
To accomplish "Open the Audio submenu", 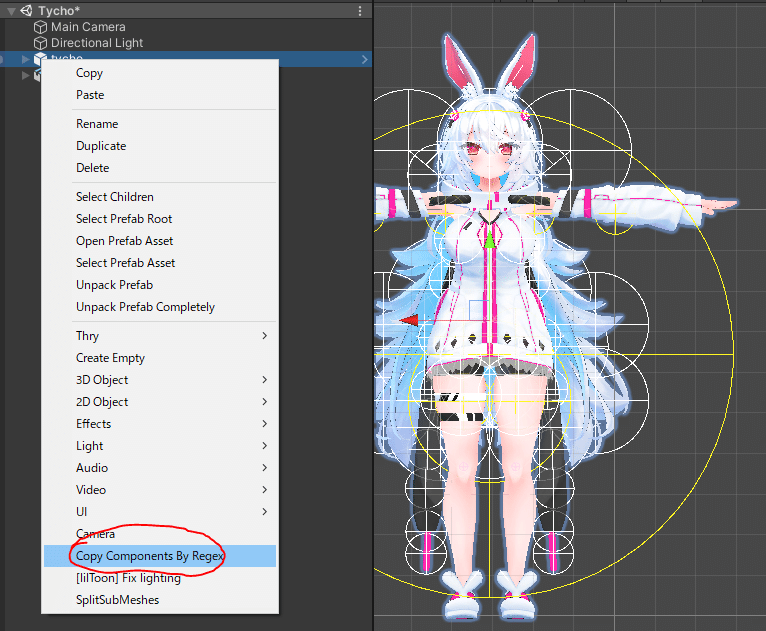I will 160,468.
